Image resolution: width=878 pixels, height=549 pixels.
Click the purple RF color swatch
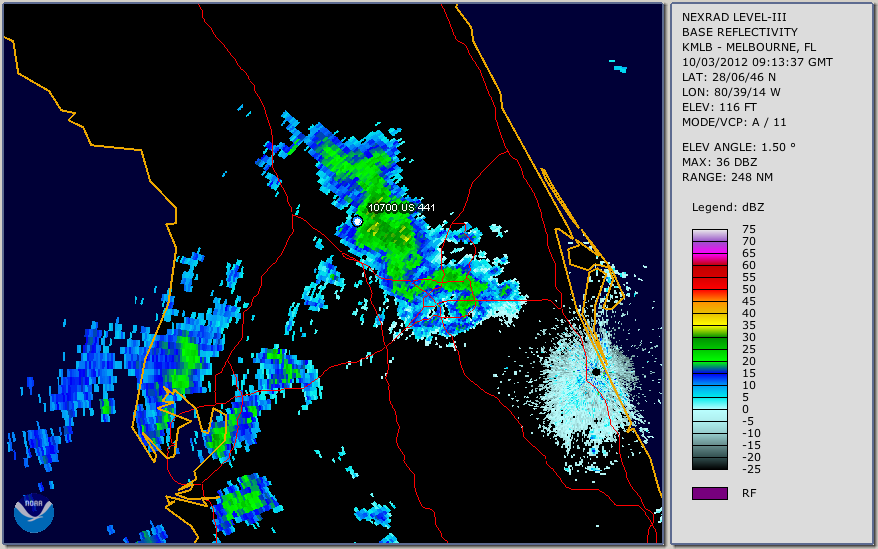tap(709, 493)
